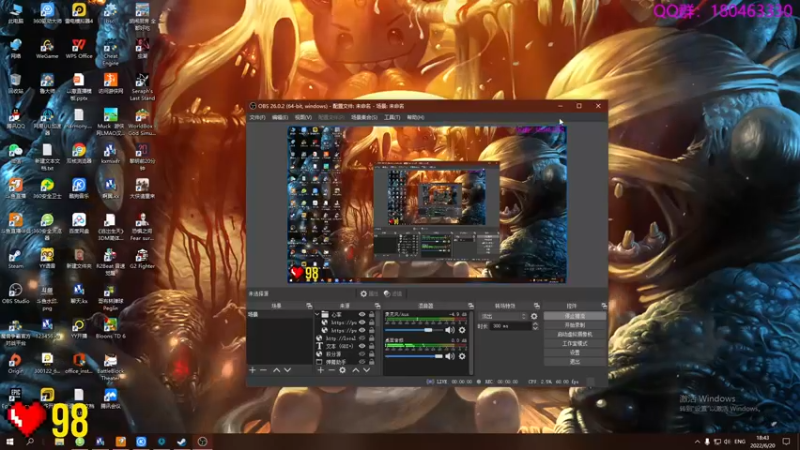
Task: Move source down in sources list
Action: [367, 370]
